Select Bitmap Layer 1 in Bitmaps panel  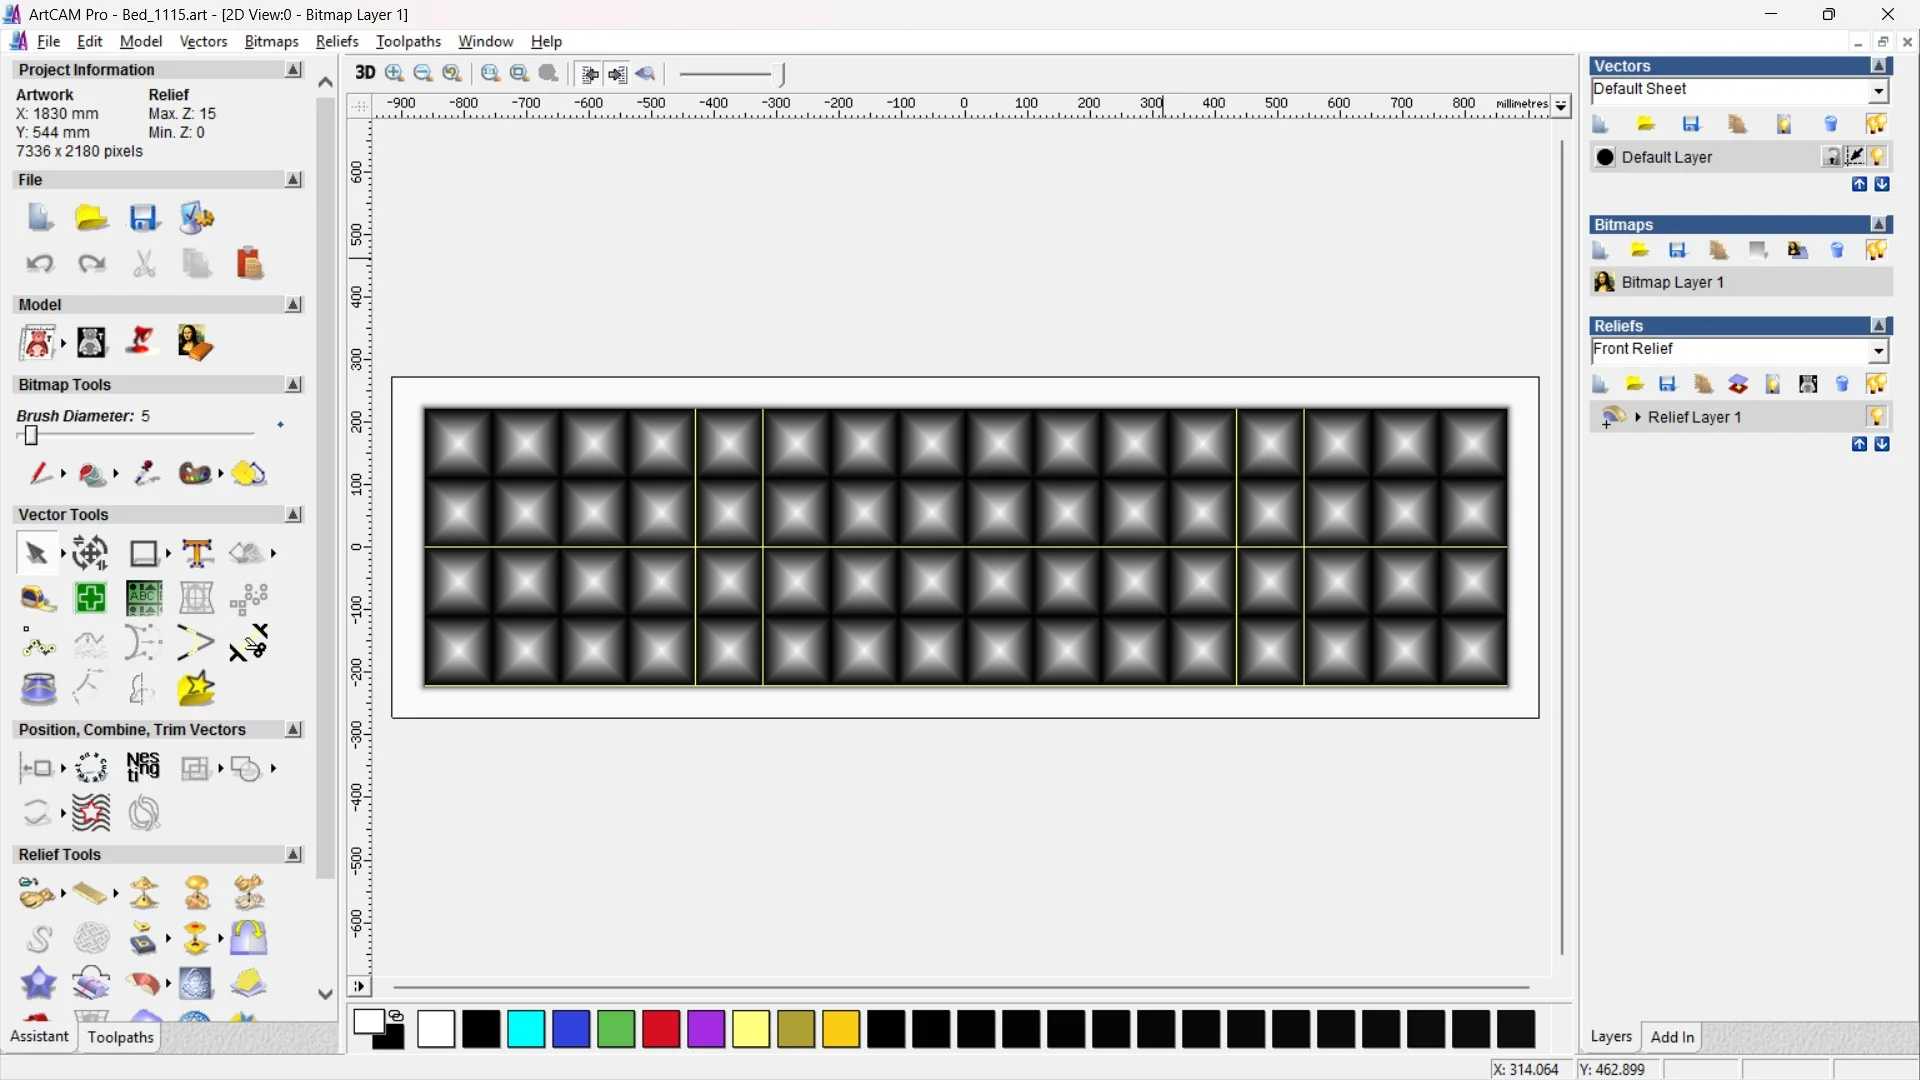pos(1672,282)
